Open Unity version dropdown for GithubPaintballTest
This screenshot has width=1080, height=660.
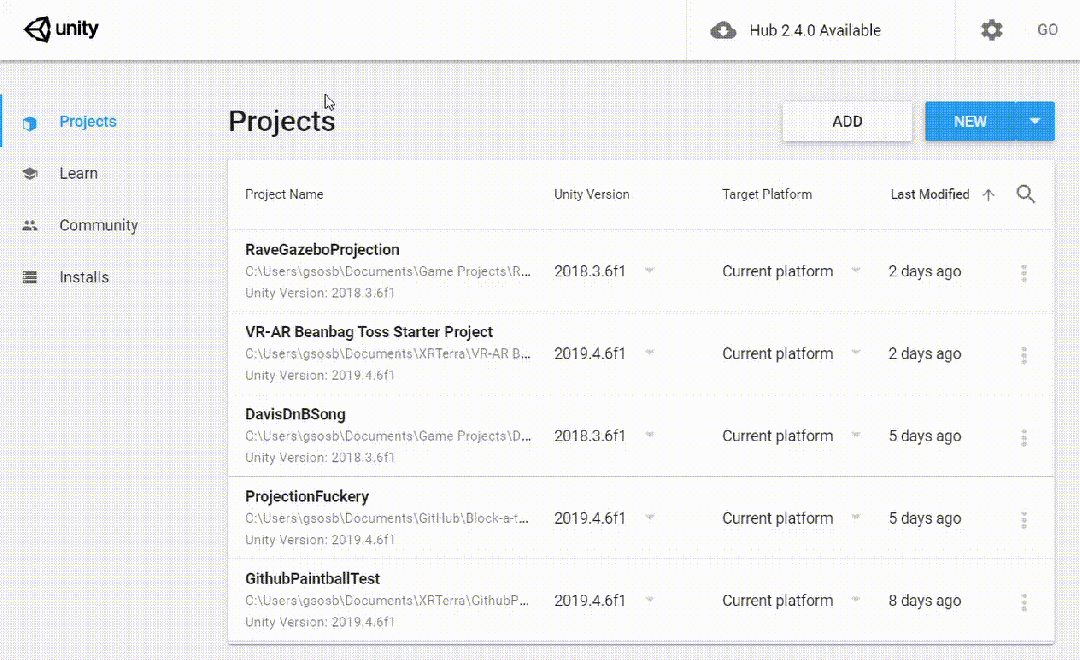coord(650,599)
